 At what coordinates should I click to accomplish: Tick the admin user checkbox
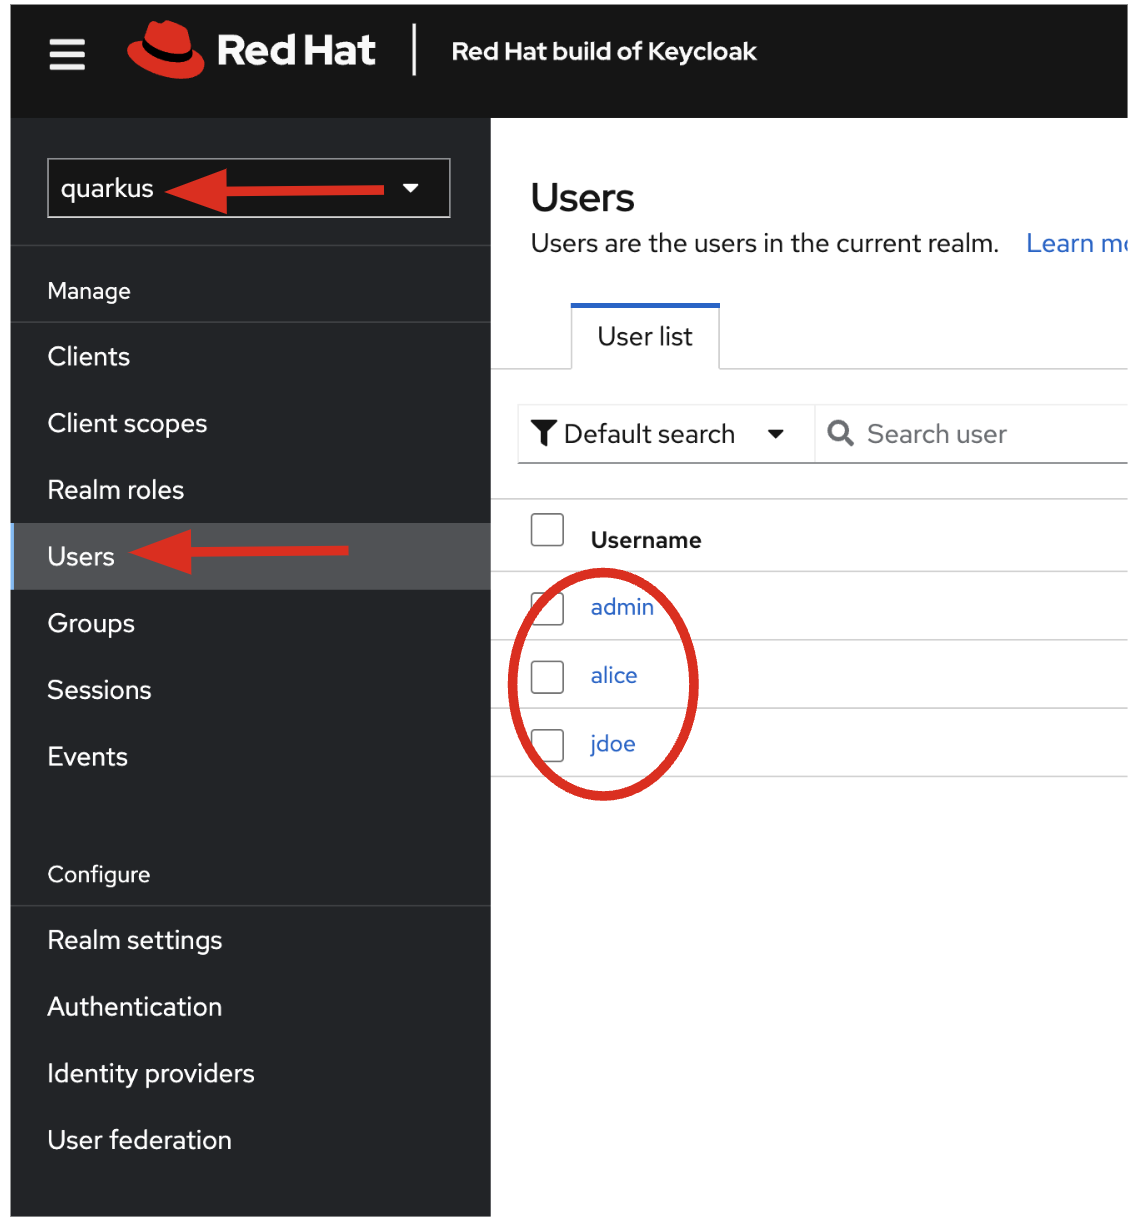point(547,608)
